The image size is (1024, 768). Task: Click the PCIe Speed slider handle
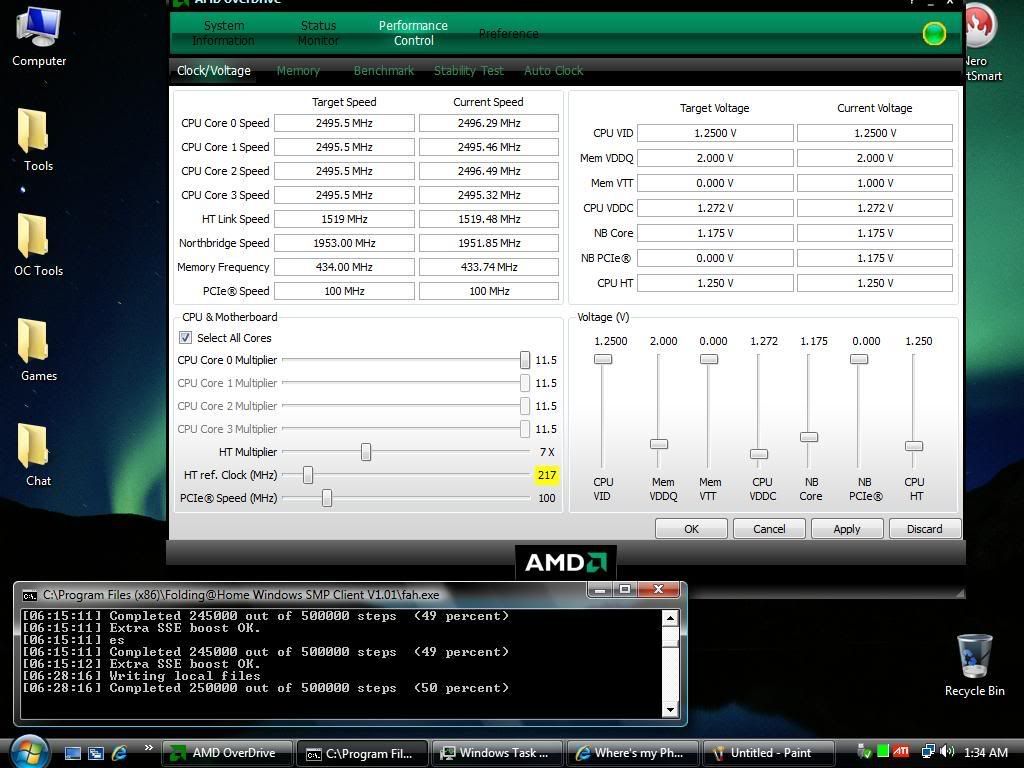click(327, 498)
